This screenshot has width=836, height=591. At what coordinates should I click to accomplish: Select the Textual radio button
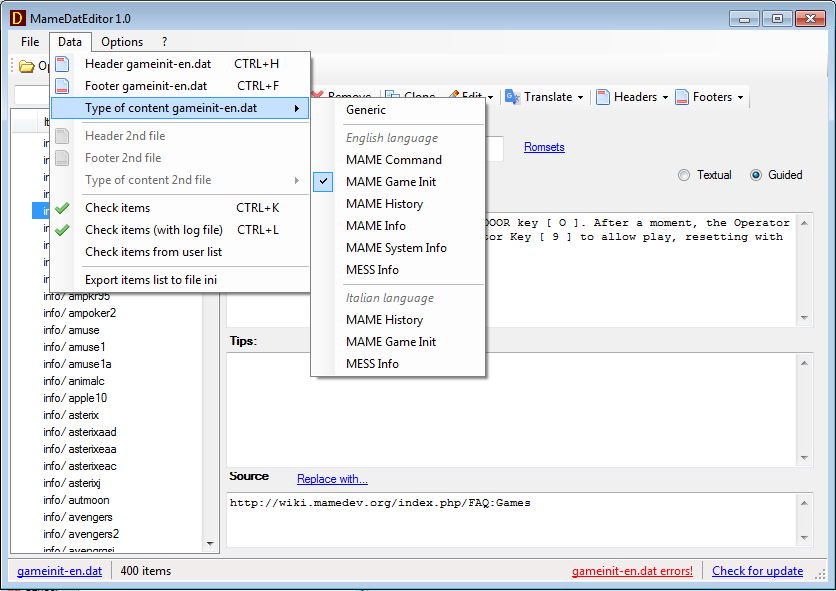684,175
